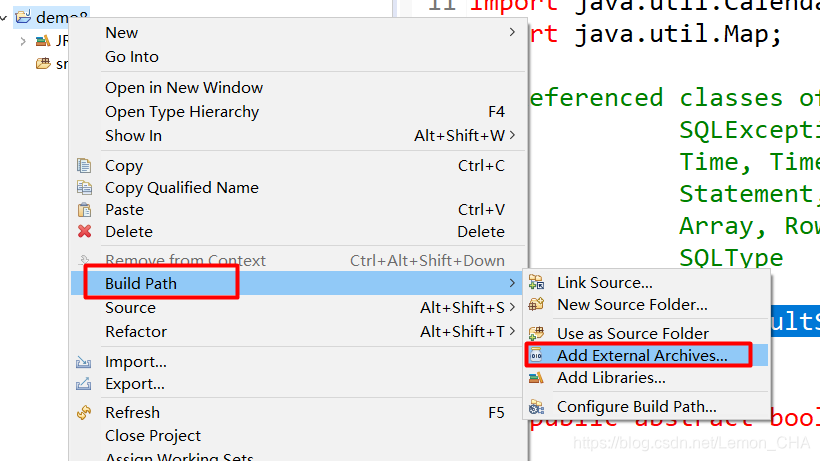Choose Export... from the menu
820x461 pixels.
coord(298,384)
